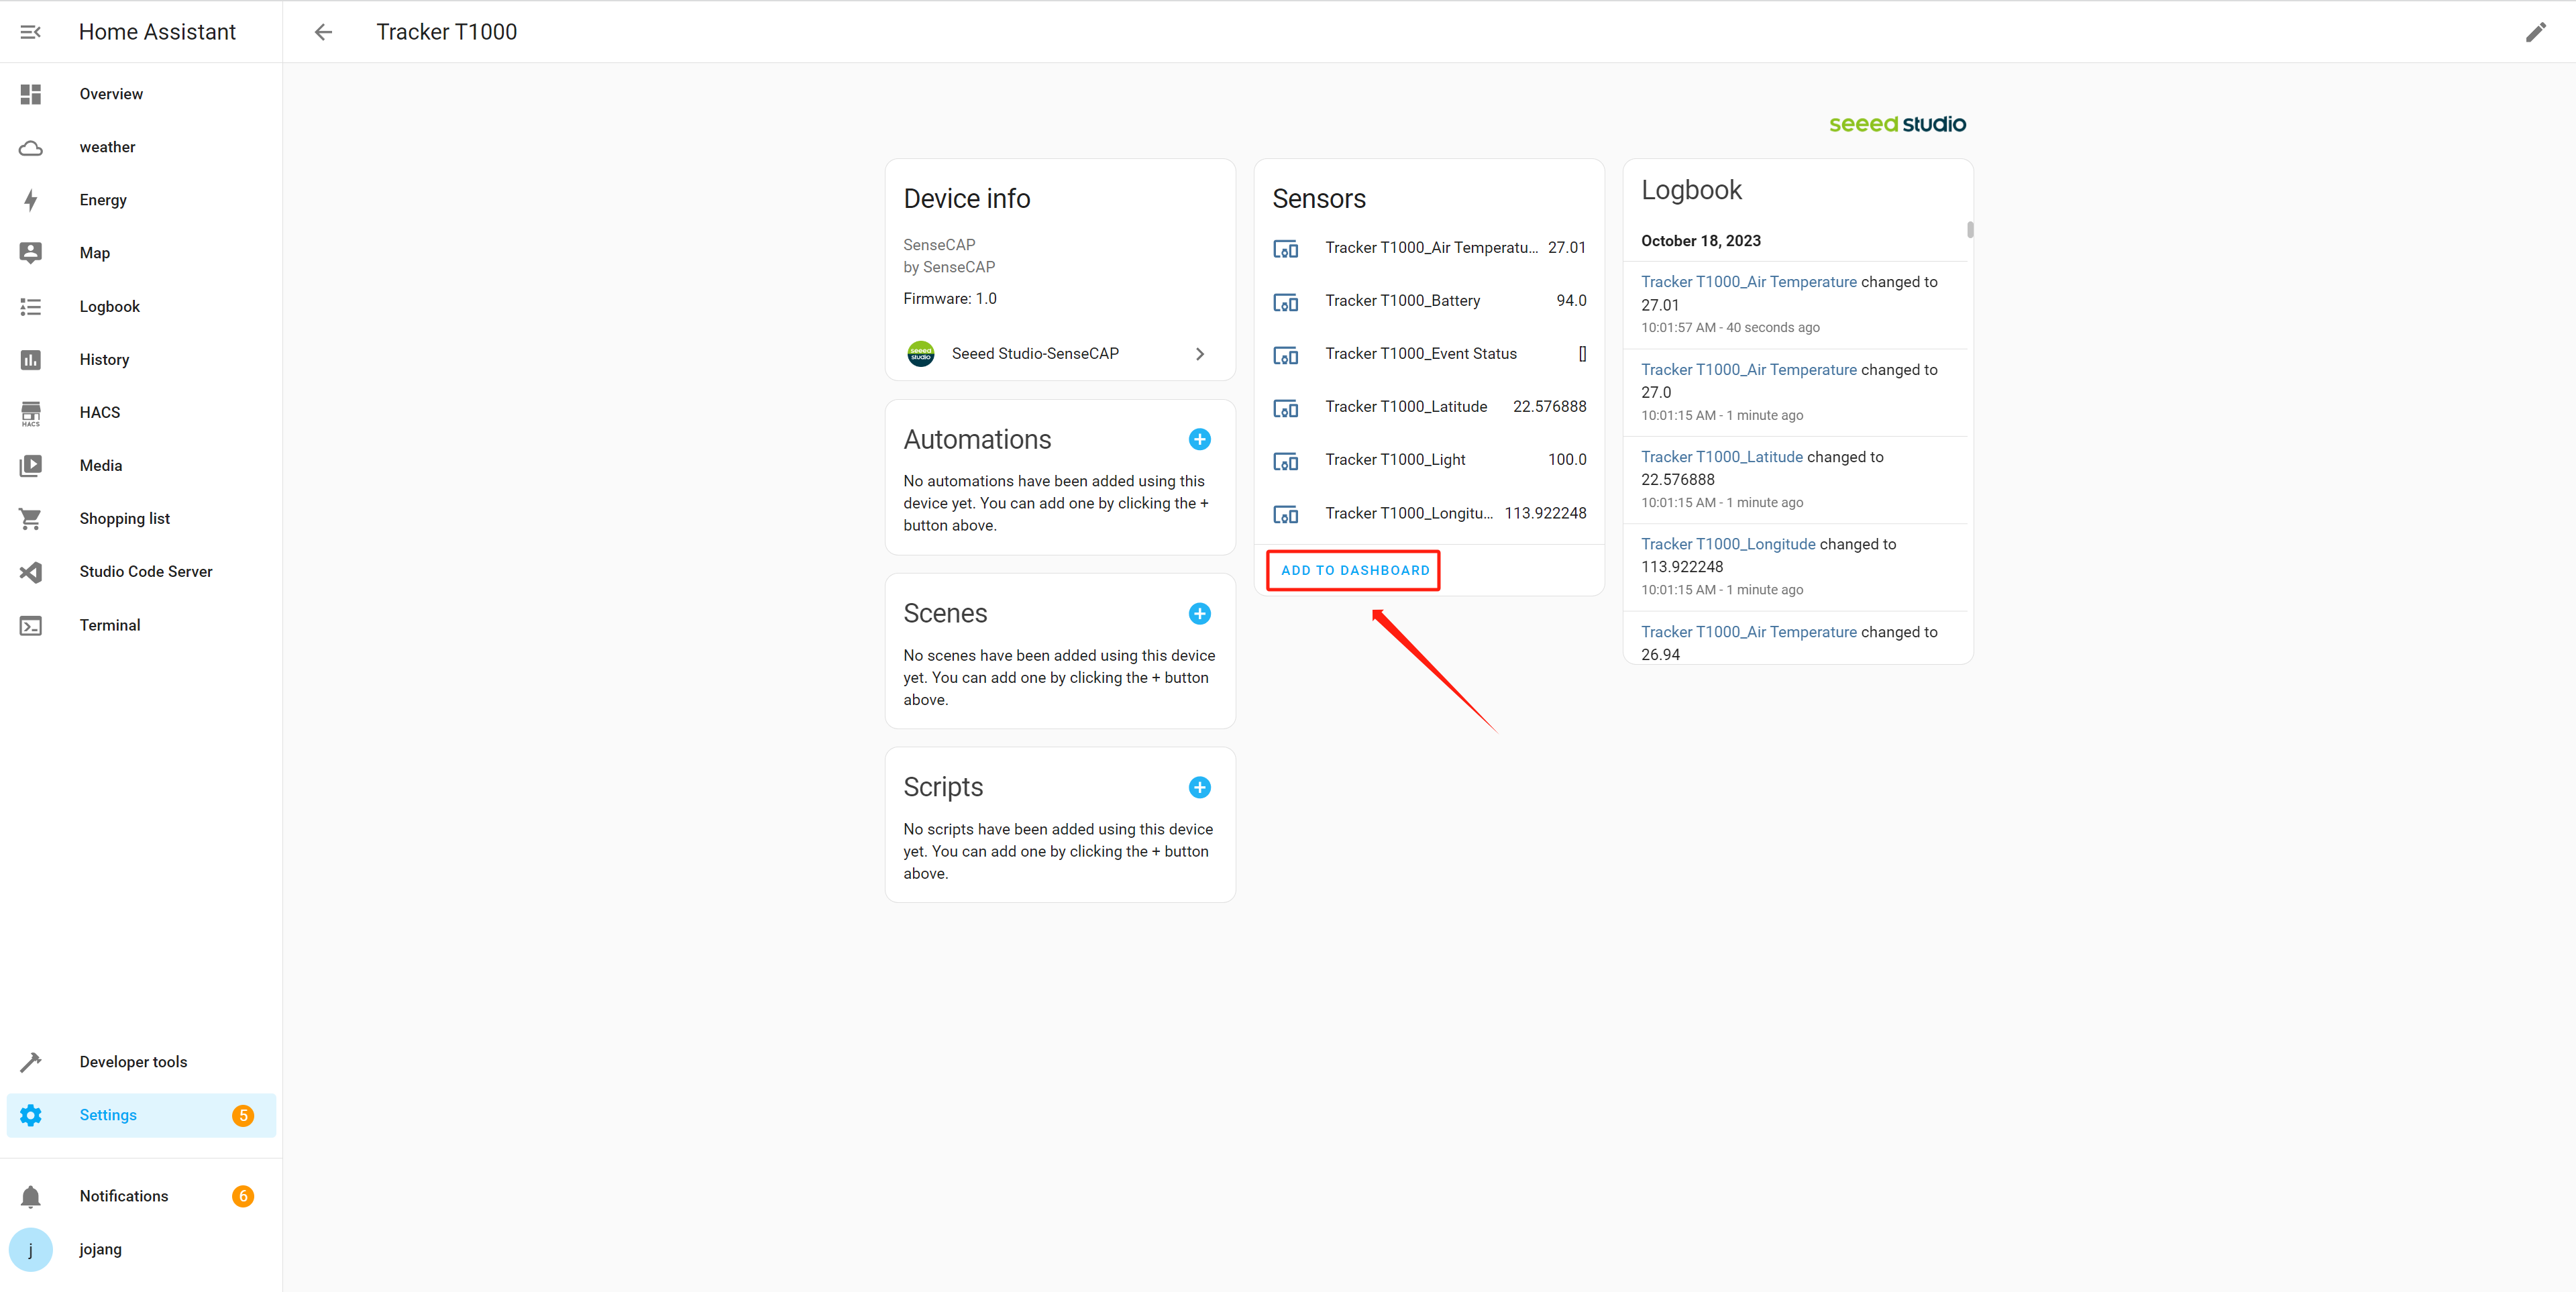Open the weather menu item
The width and height of the screenshot is (2576, 1292).
141,147
